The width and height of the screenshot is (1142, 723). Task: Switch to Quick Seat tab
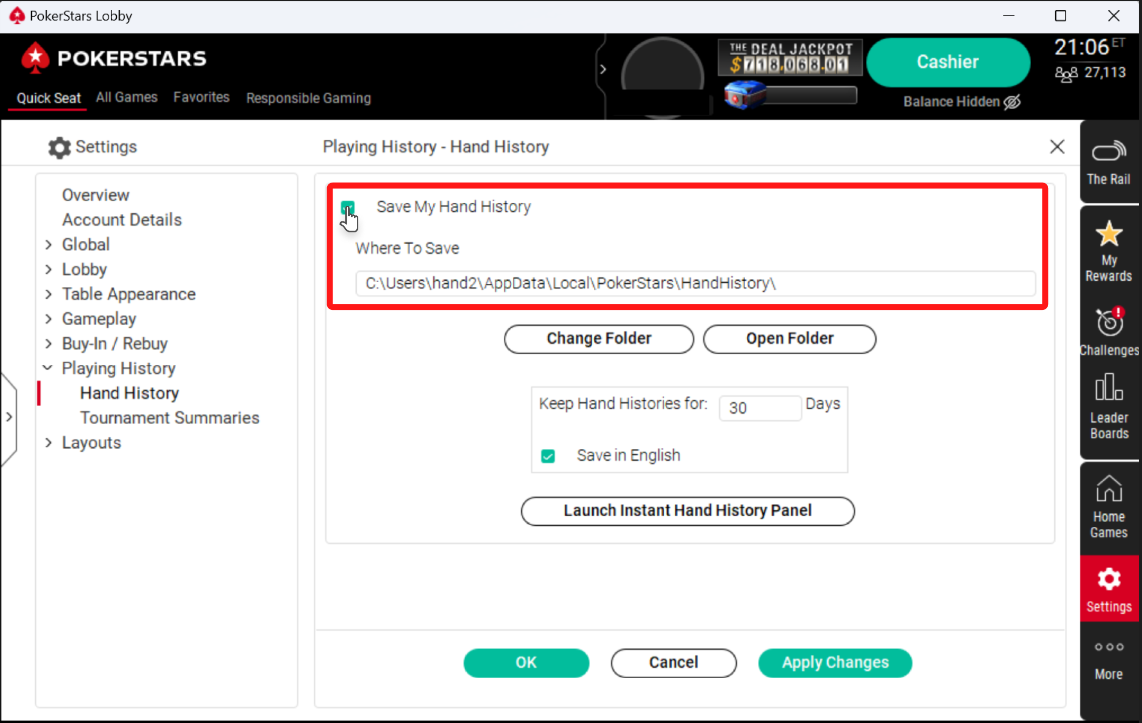click(x=48, y=98)
